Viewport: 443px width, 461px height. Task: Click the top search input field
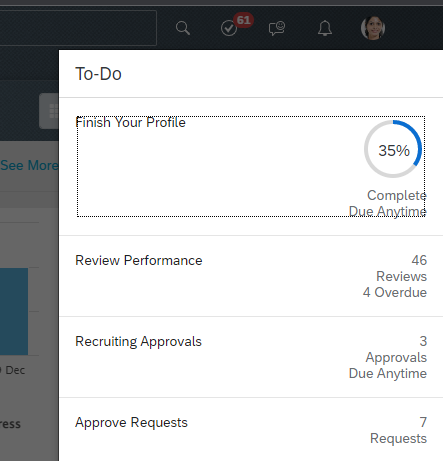click(x=78, y=28)
